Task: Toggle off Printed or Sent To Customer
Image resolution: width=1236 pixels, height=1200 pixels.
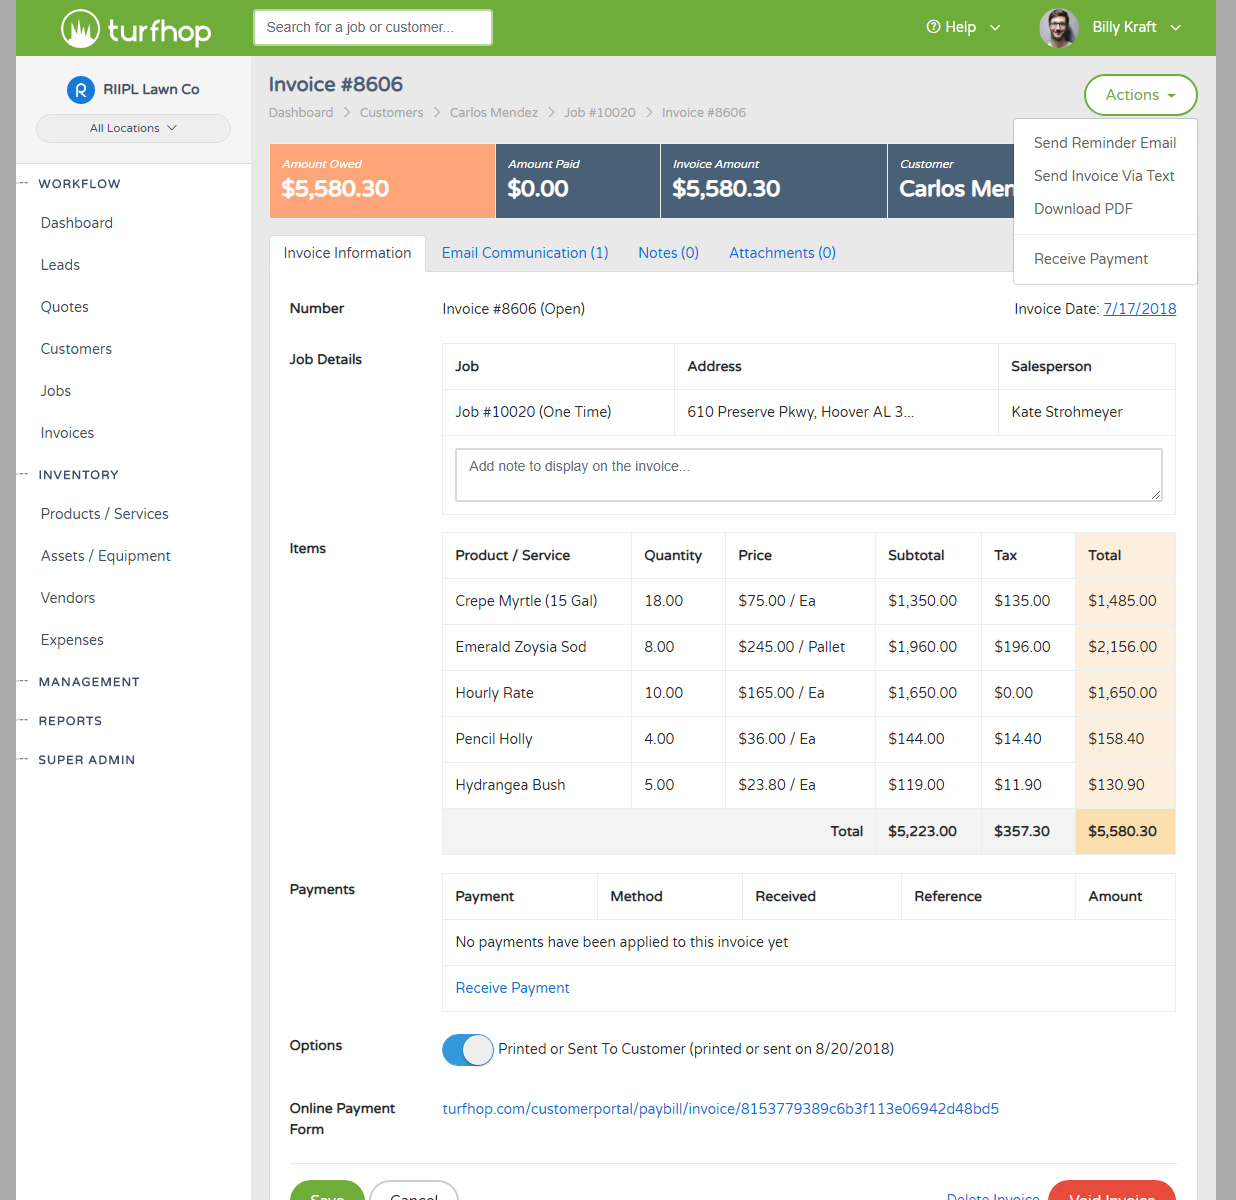Action: (467, 1049)
